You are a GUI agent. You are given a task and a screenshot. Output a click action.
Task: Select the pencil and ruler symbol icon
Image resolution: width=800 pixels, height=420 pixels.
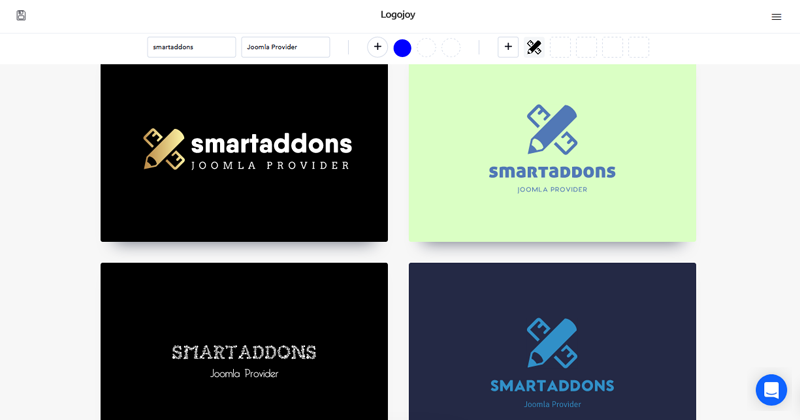534,47
